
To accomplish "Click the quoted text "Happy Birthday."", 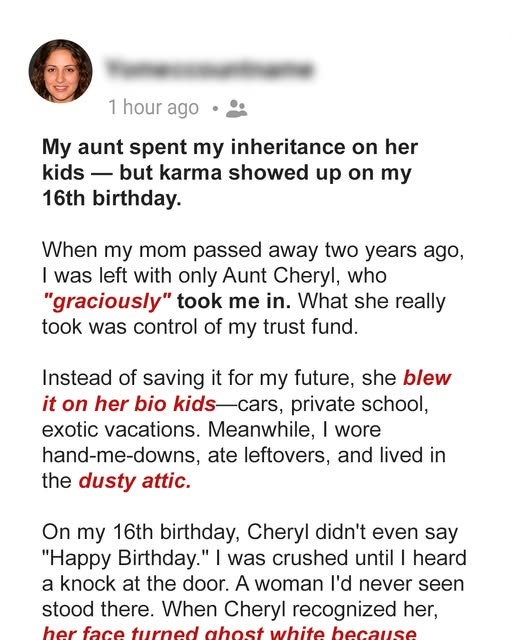I will pyautogui.click(x=126, y=559).
